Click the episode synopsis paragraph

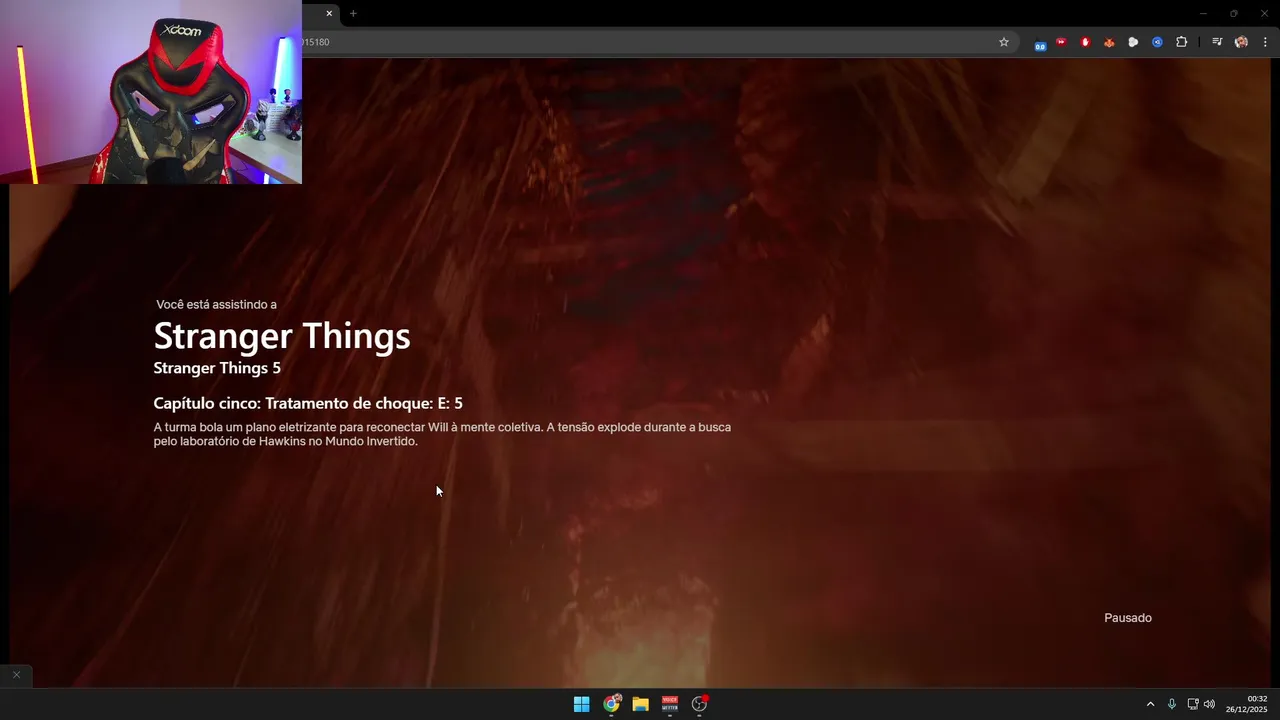coord(442,434)
